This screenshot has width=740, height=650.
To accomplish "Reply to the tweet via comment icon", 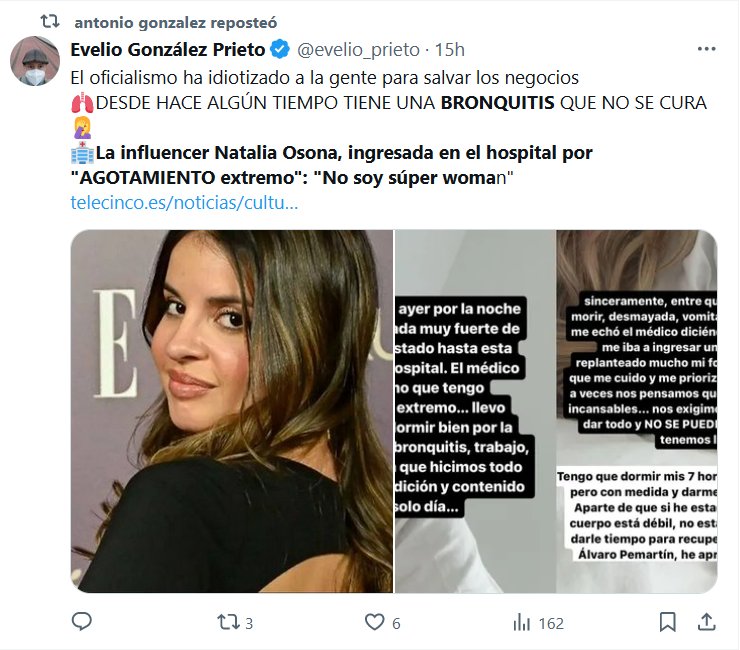I will tap(82, 622).
